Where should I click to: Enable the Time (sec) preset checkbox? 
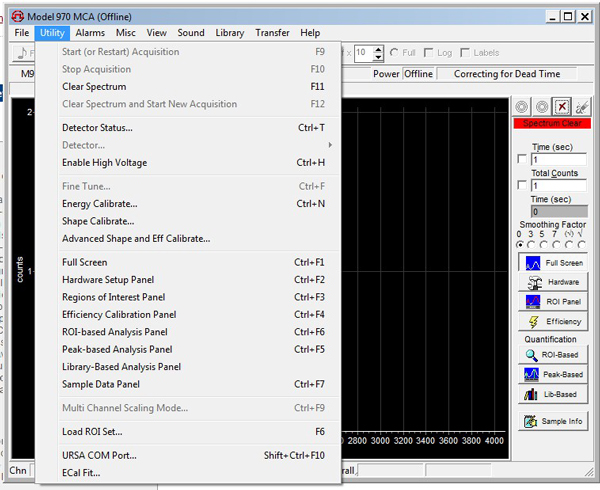point(521,160)
